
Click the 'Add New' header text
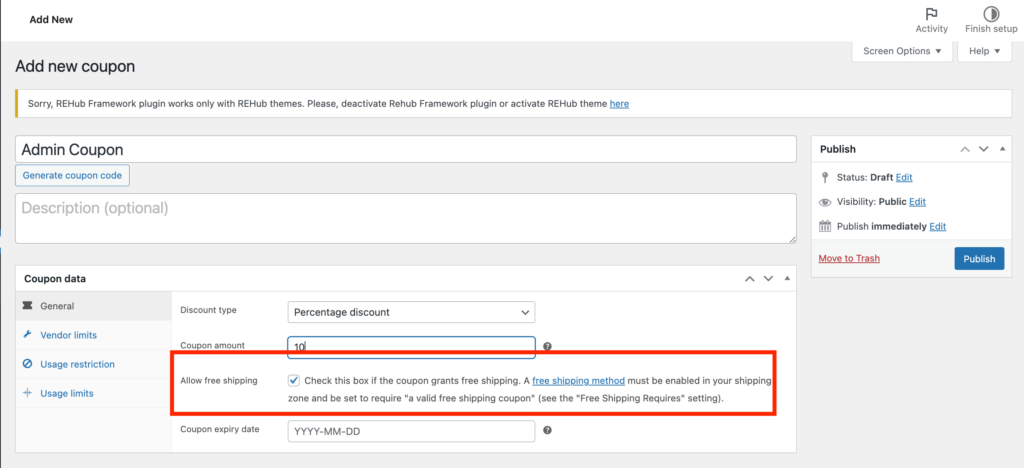point(51,20)
